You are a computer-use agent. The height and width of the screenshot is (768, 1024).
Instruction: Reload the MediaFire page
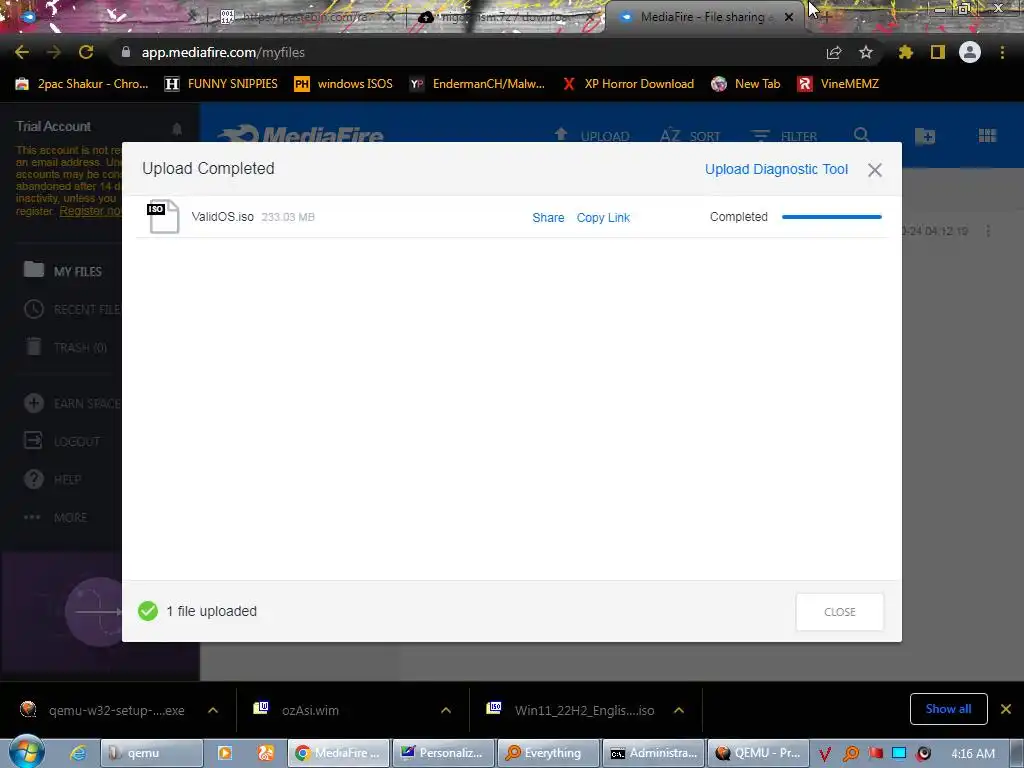click(x=86, y=52)
